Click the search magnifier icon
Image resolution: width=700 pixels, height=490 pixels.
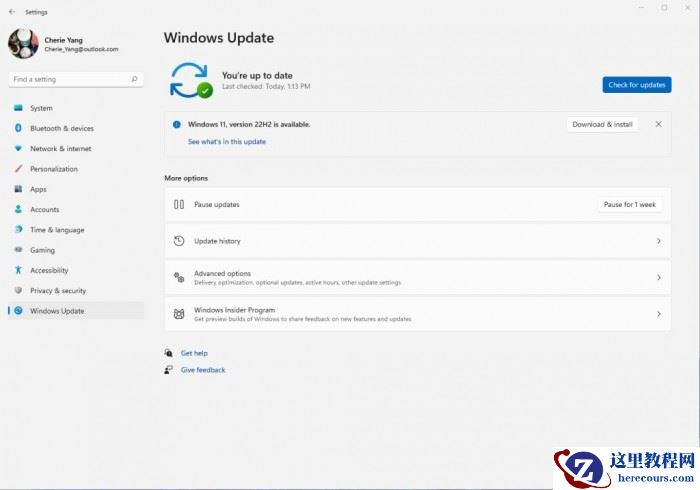(x=134, y=79)
